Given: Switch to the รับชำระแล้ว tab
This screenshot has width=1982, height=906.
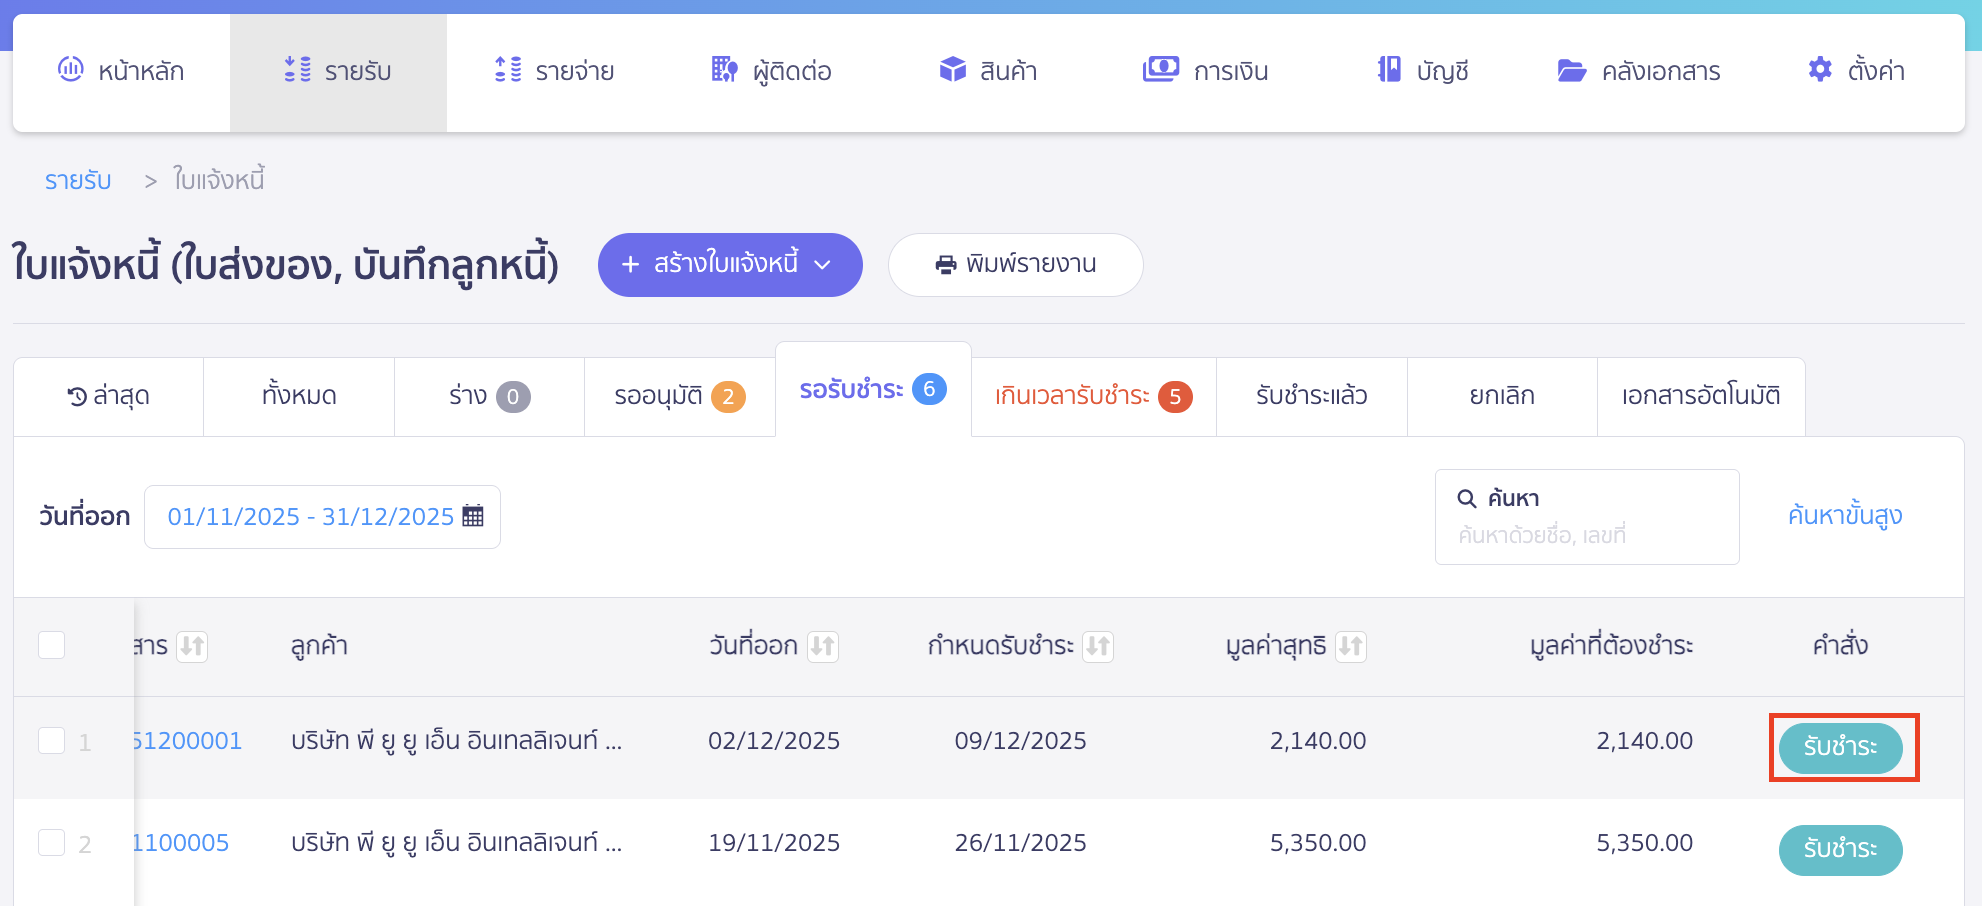Looking at the screenshot, I should coord(1311,396).
